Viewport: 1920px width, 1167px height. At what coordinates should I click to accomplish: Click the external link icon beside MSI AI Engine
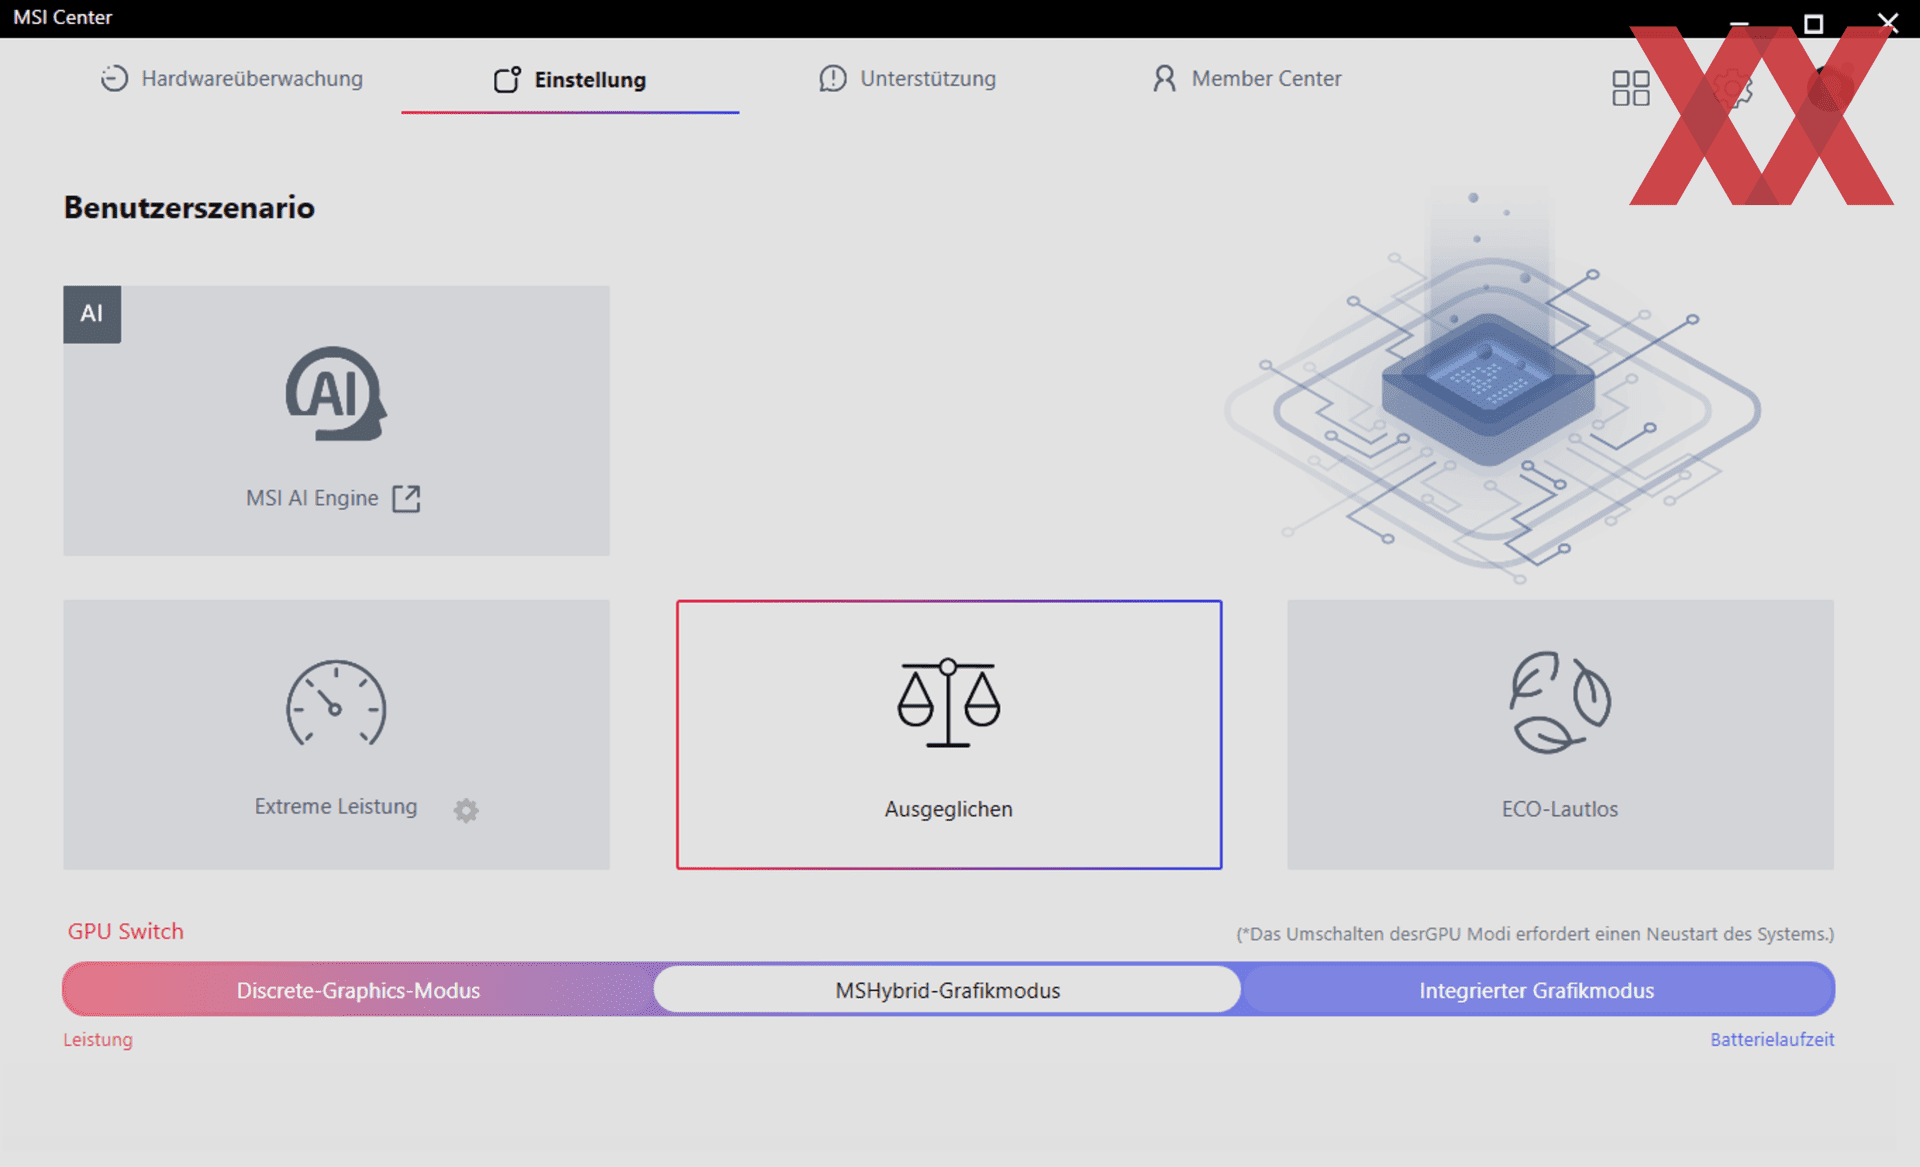pos(406,498)
